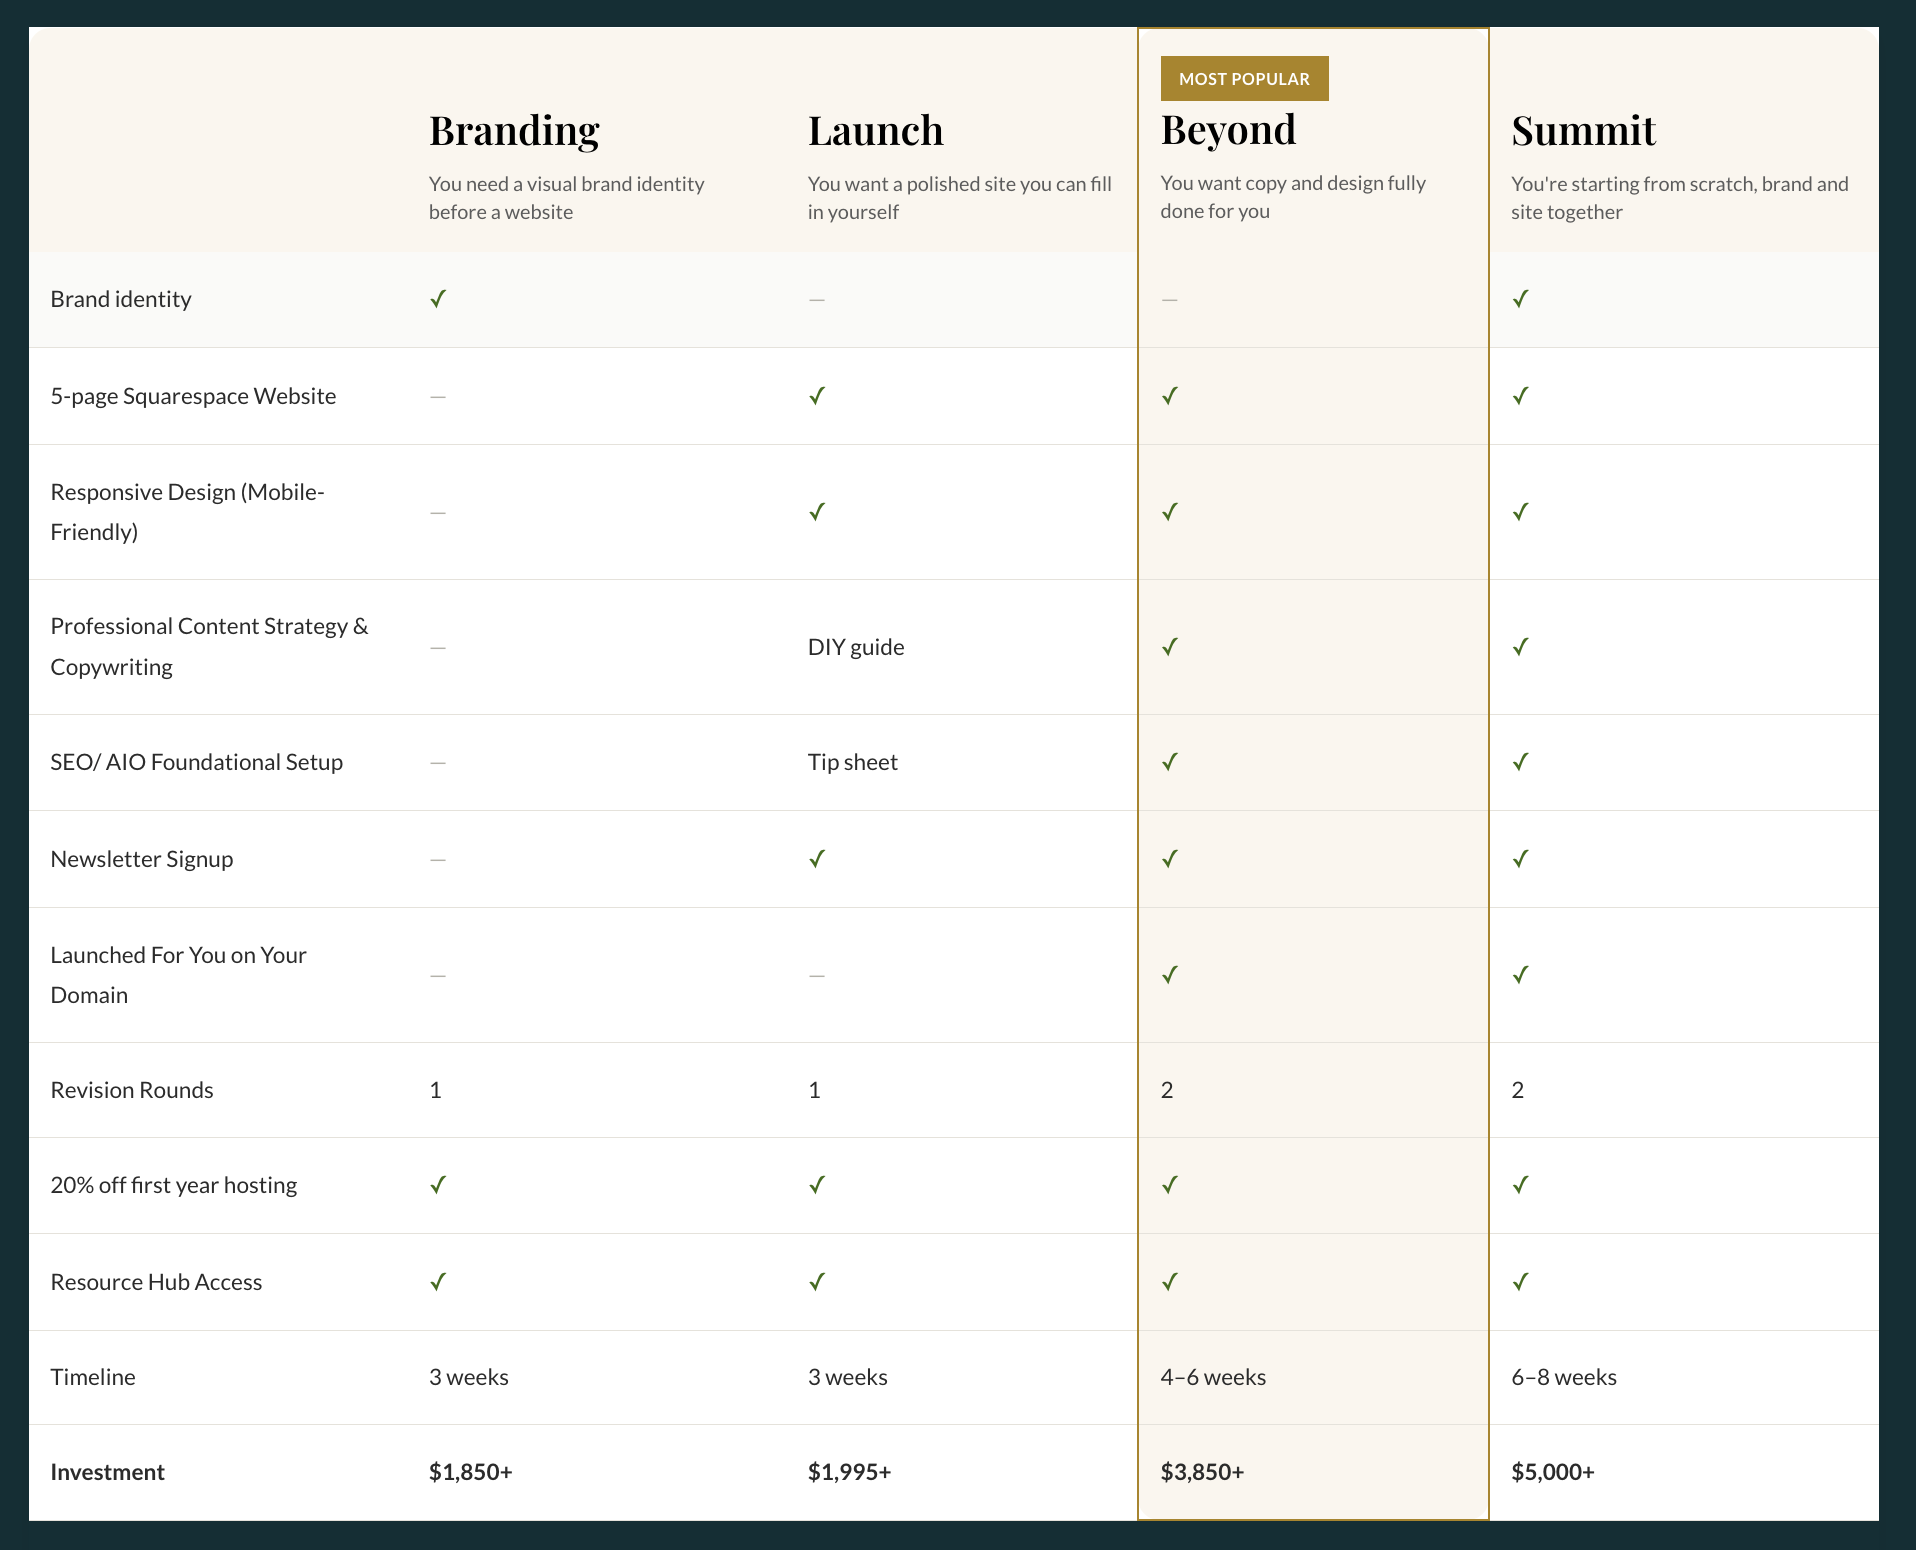The image size is (1916, 1550).
Task: Click 'You want a polished site' description
Action: click(960, 198)
